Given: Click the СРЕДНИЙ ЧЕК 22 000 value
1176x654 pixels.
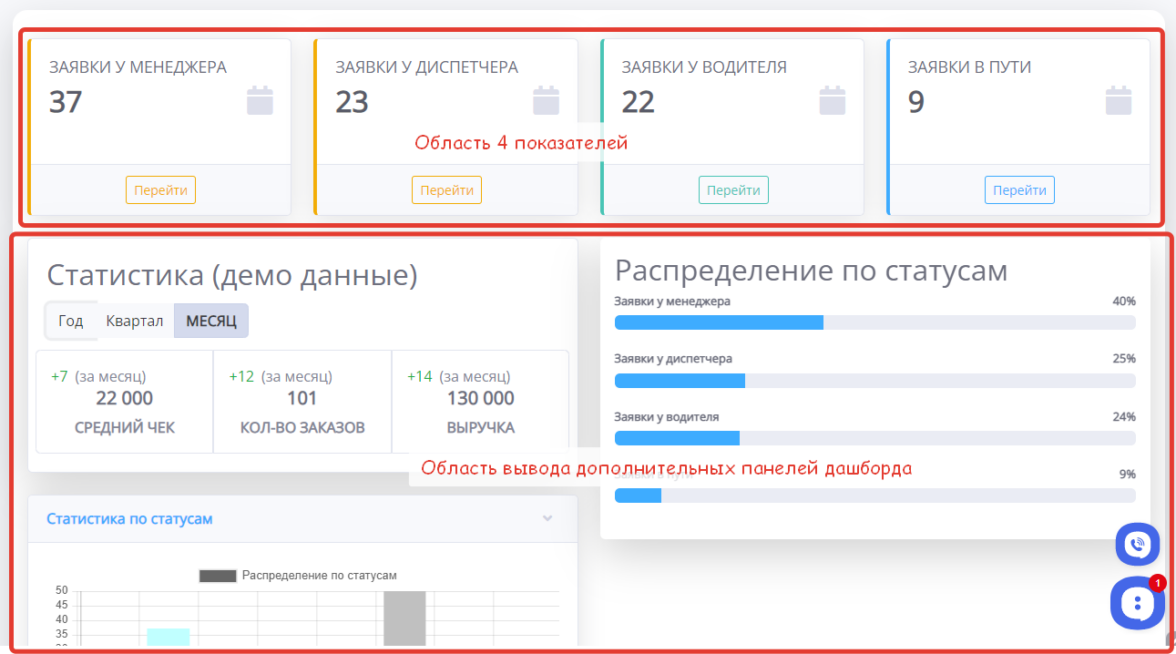Looking at the screenshot, I should click(x=124, y=398).
